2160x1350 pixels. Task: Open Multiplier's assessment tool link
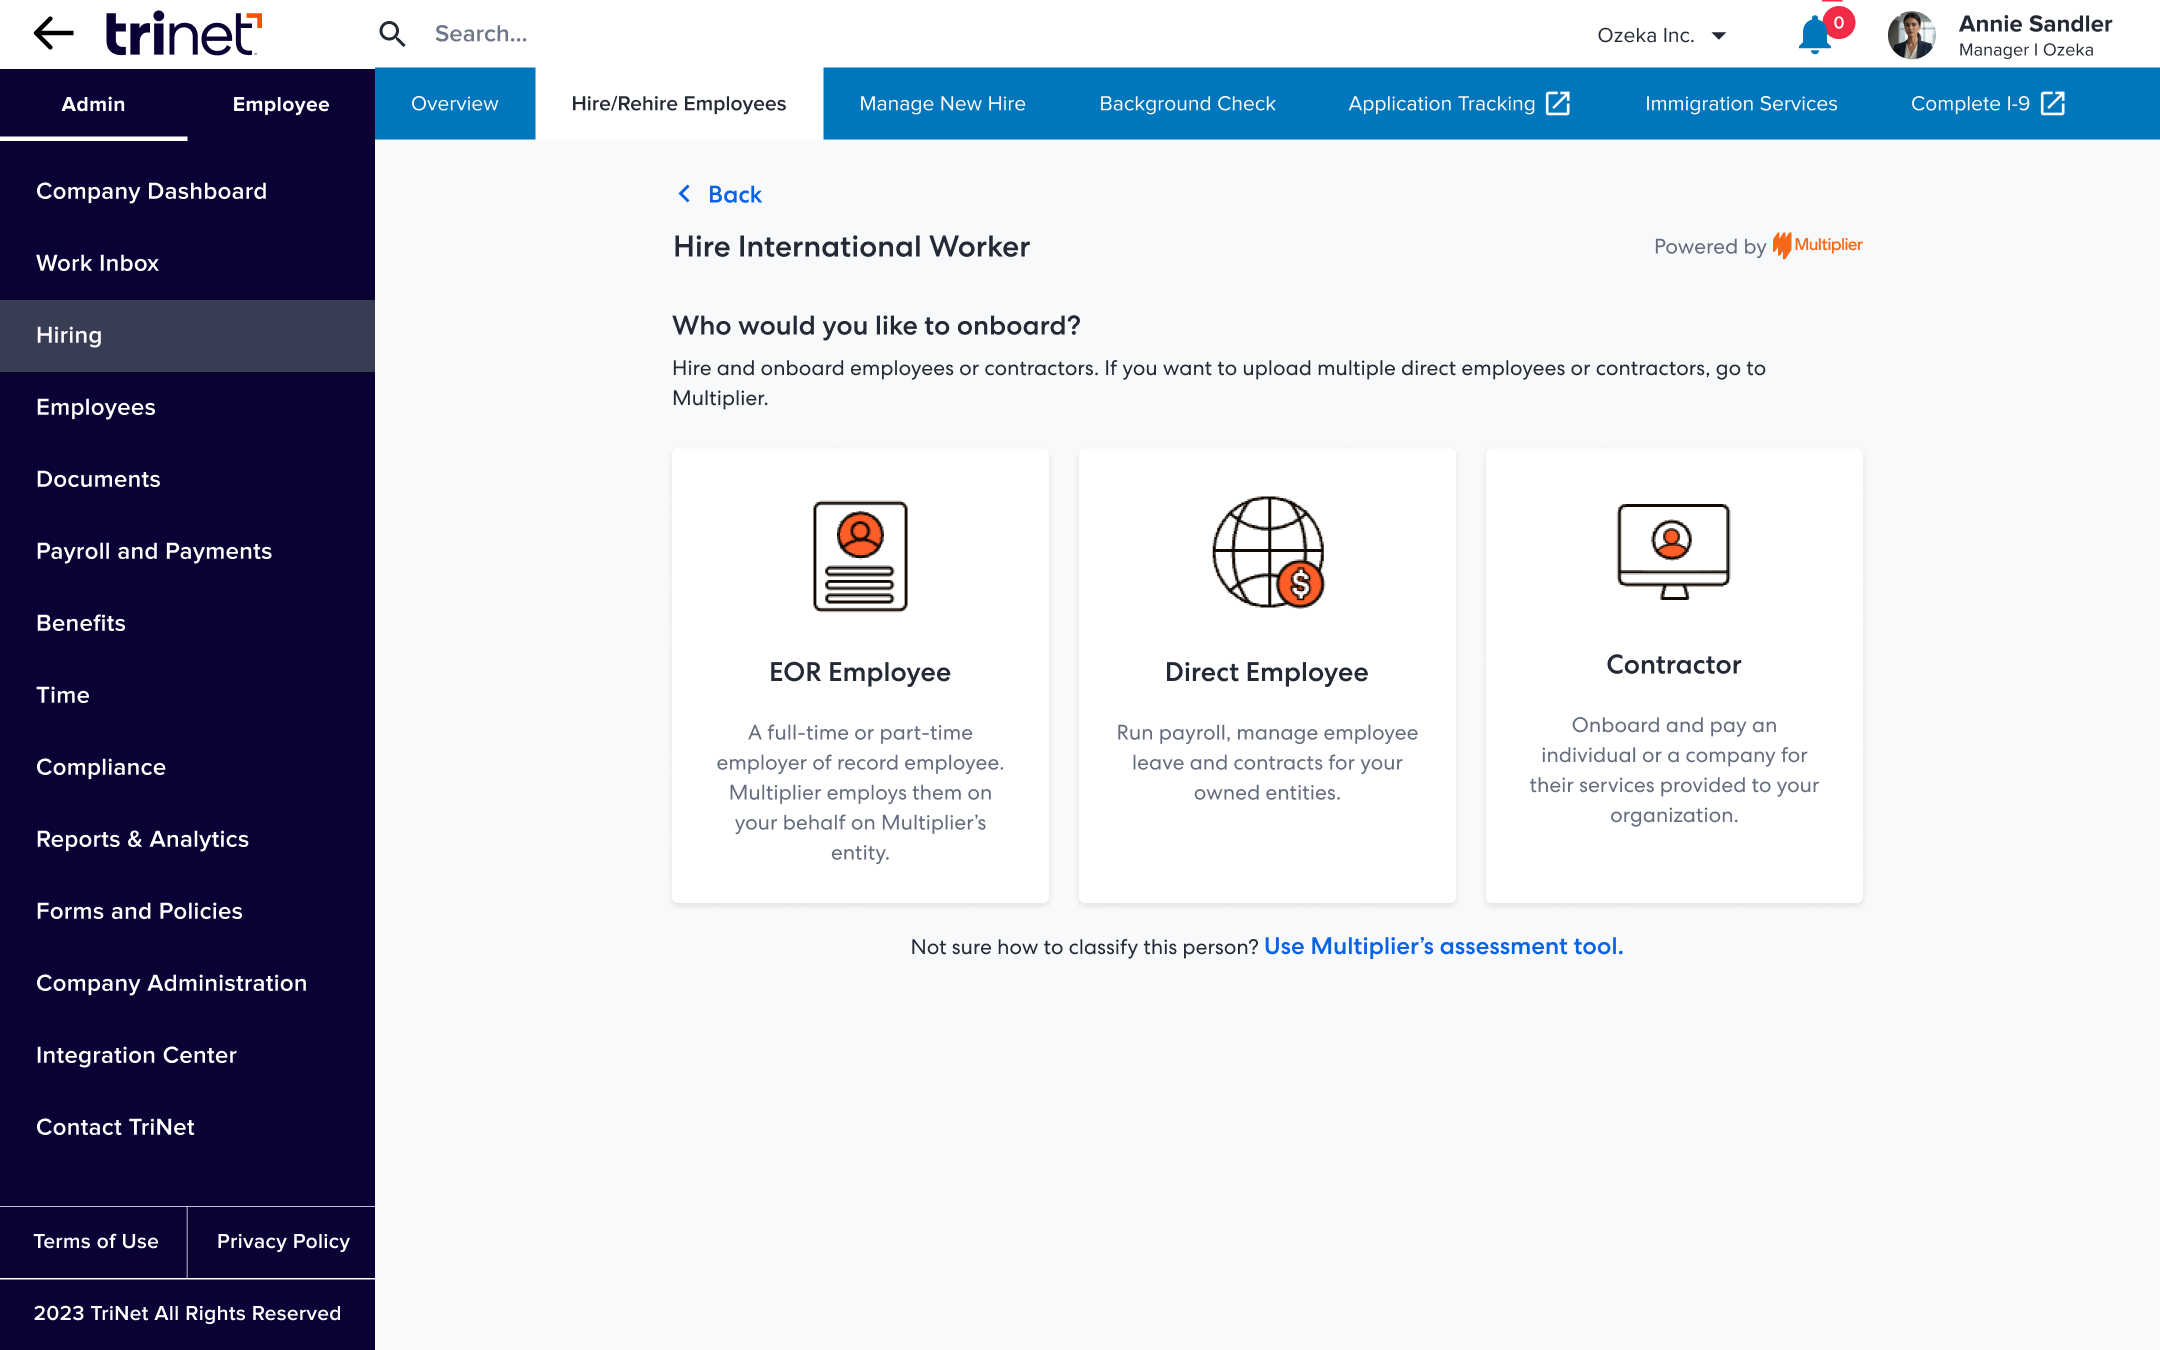click(x=1443, y=946)
